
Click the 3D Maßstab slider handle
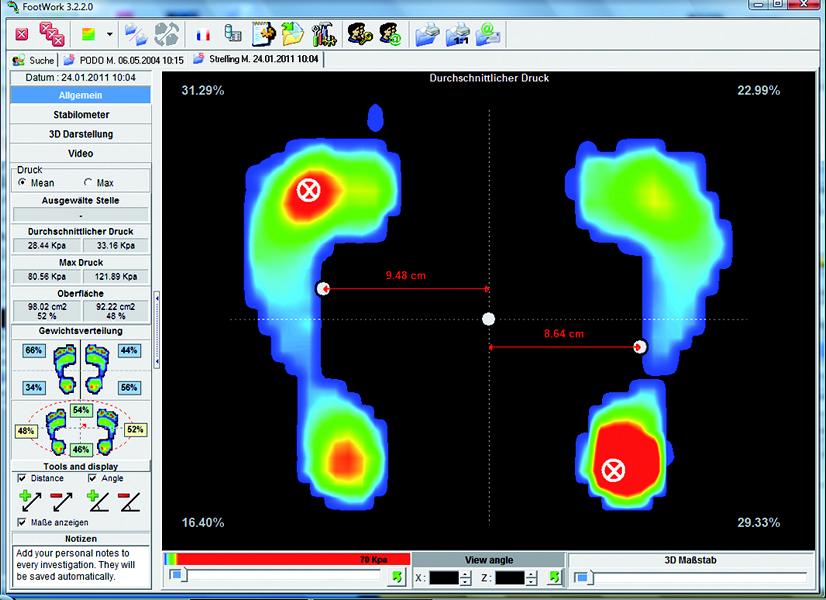(x=581, y=577)
